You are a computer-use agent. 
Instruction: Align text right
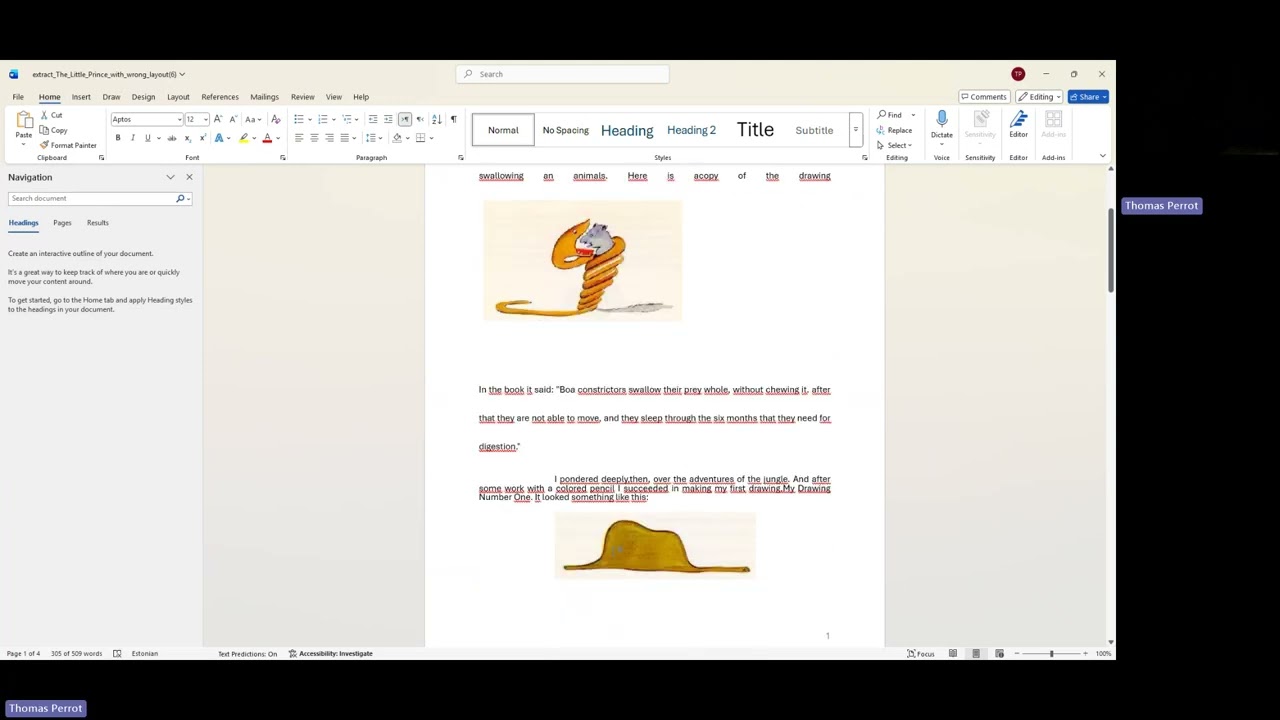tap(329, 138)
